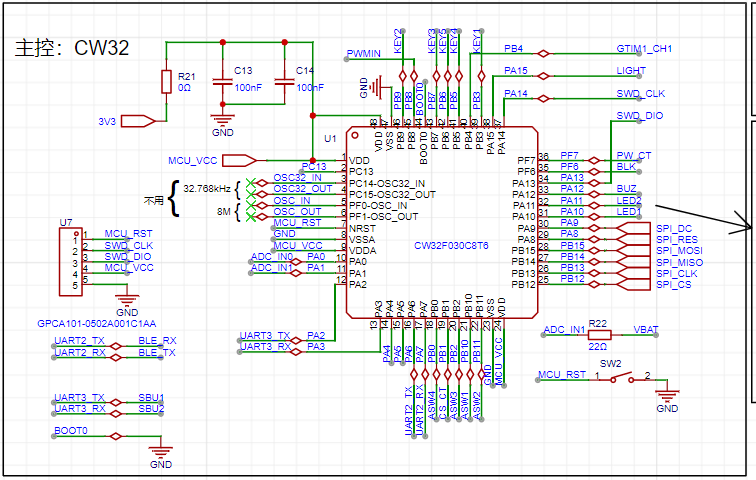Click the LED1 net label
Image resolution: width=756 pixels, height=480 pixels.
click(x=629, y=212)
